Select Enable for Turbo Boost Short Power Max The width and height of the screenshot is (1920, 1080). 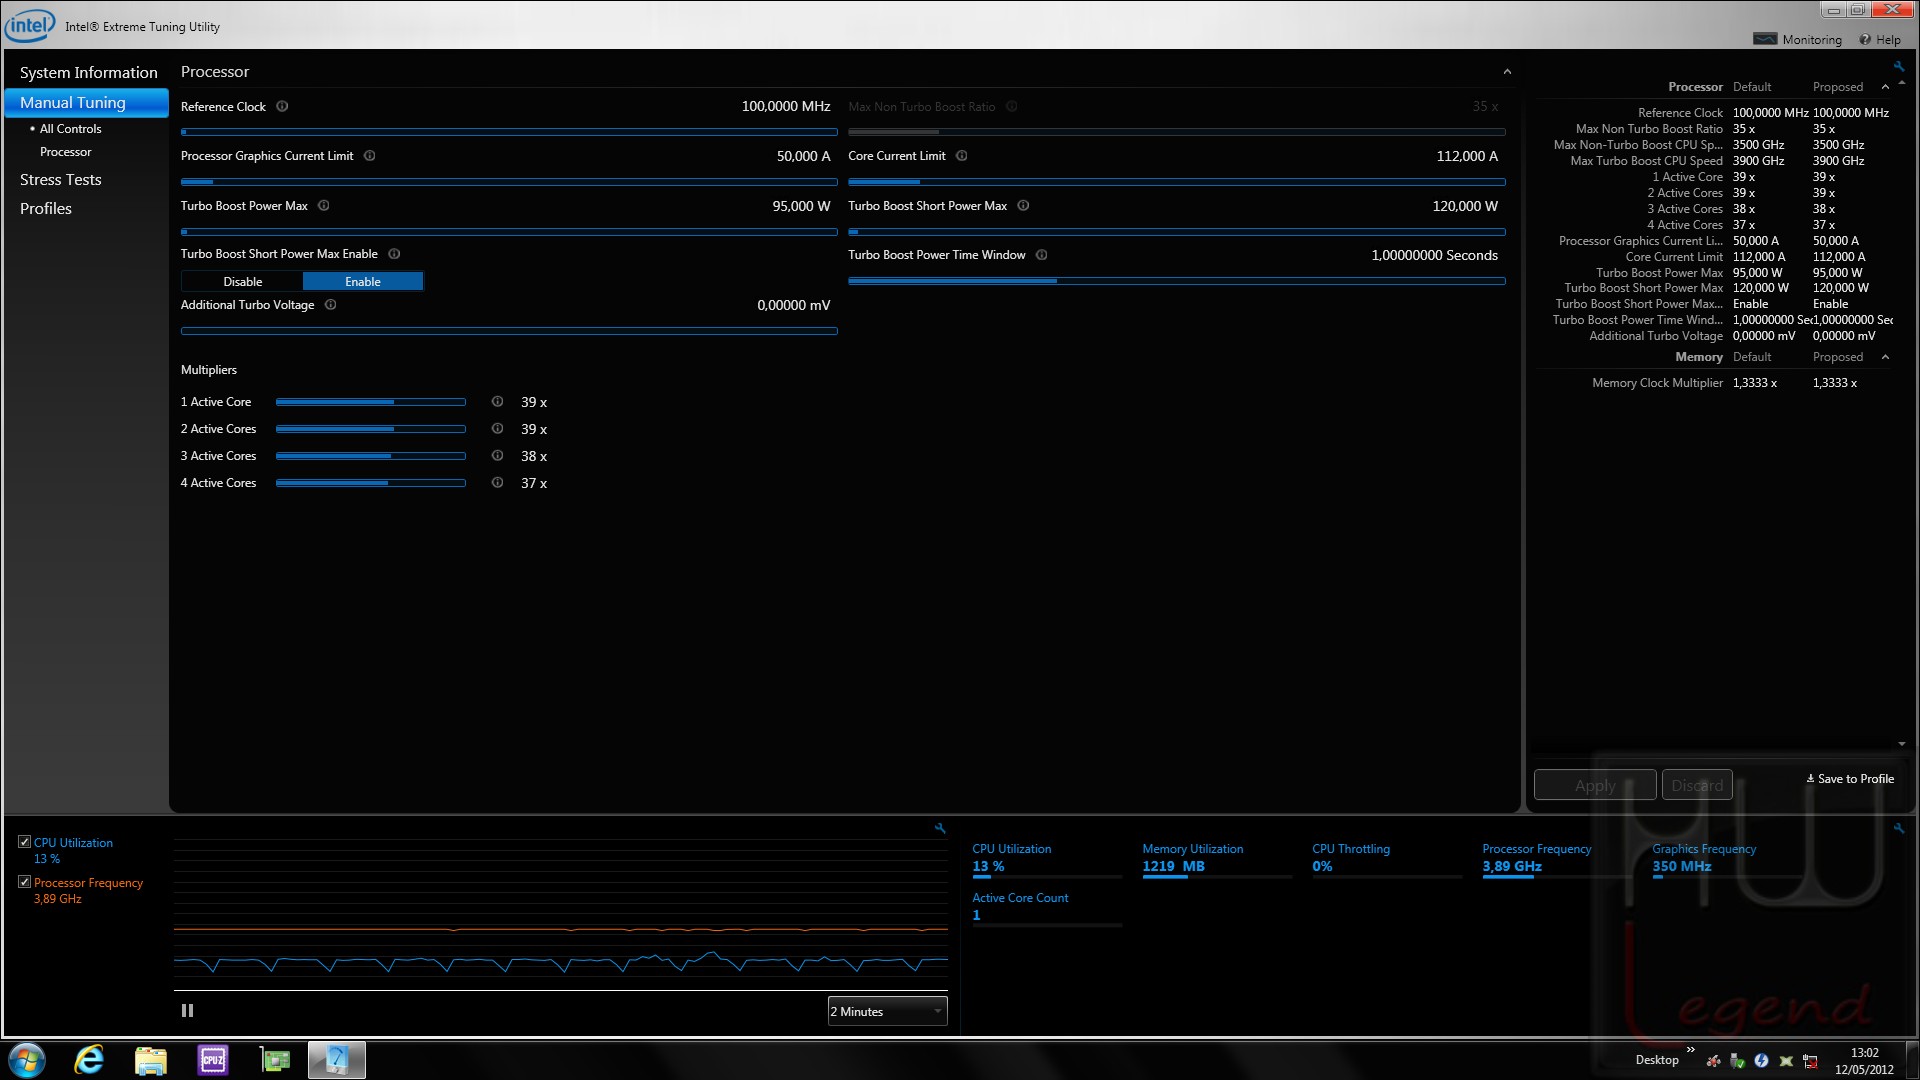click(x=363, y=282)
